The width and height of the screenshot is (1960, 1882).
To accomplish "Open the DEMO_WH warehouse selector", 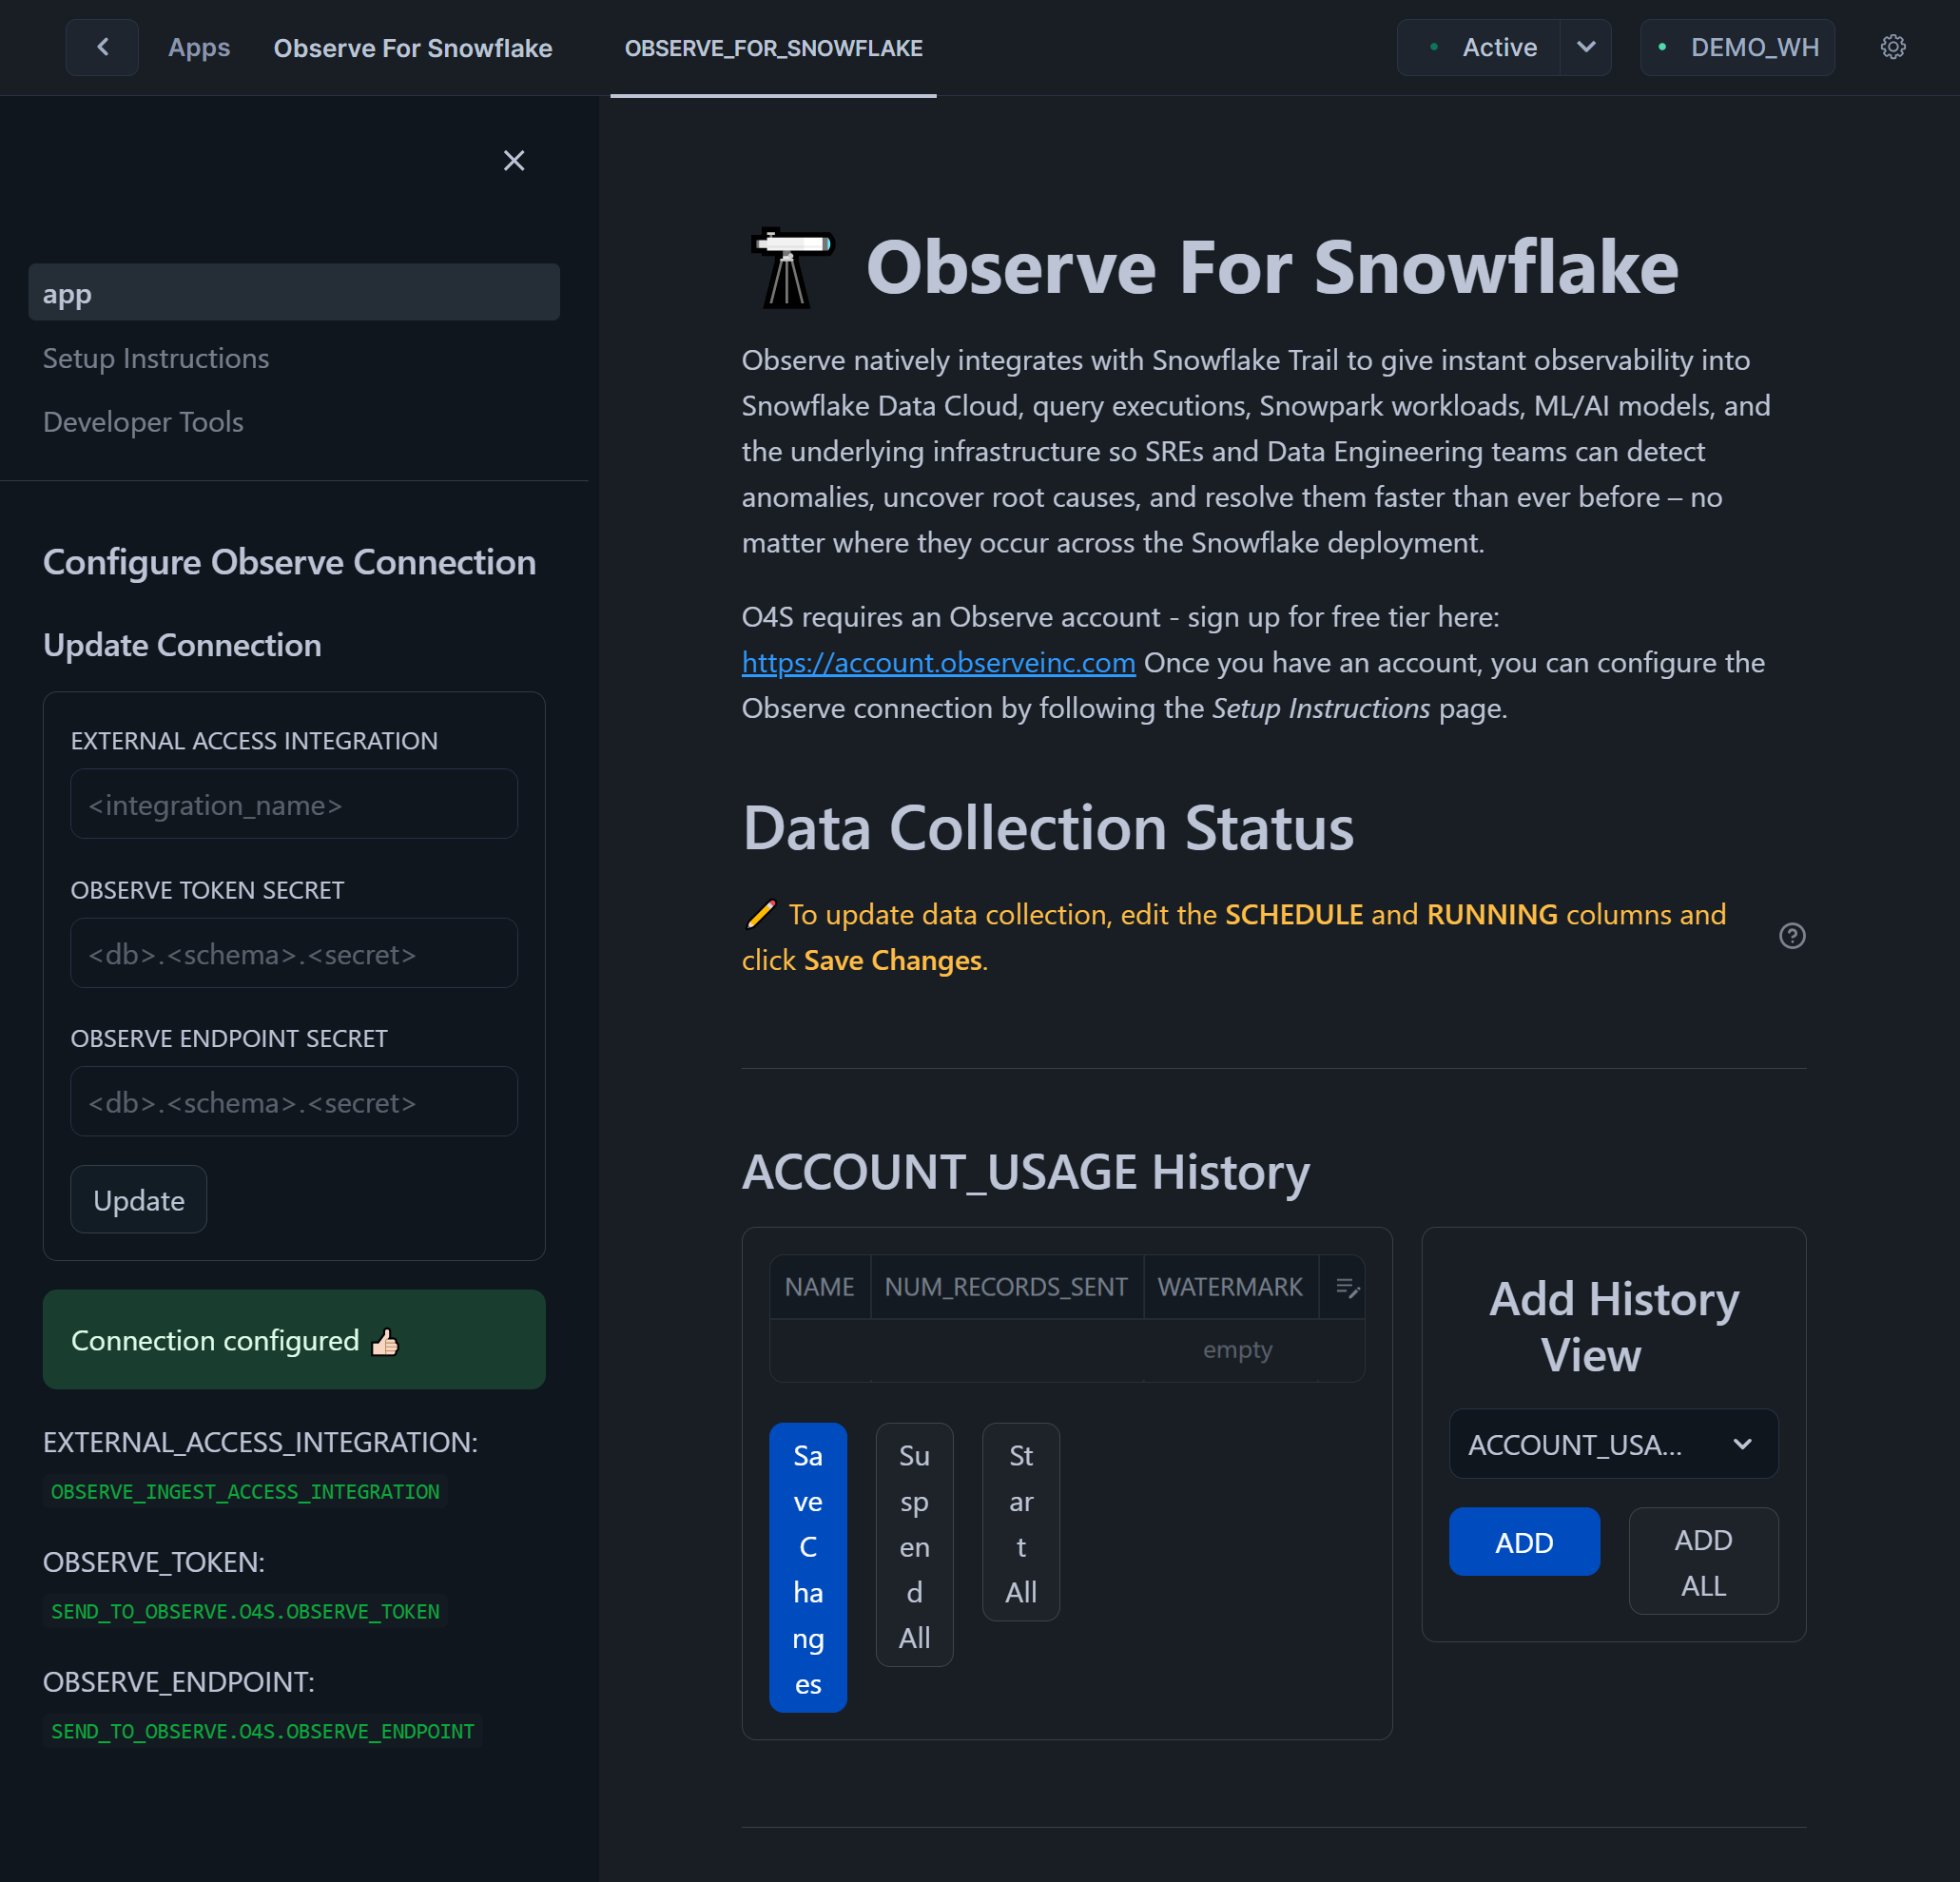I will [1737, 47].
